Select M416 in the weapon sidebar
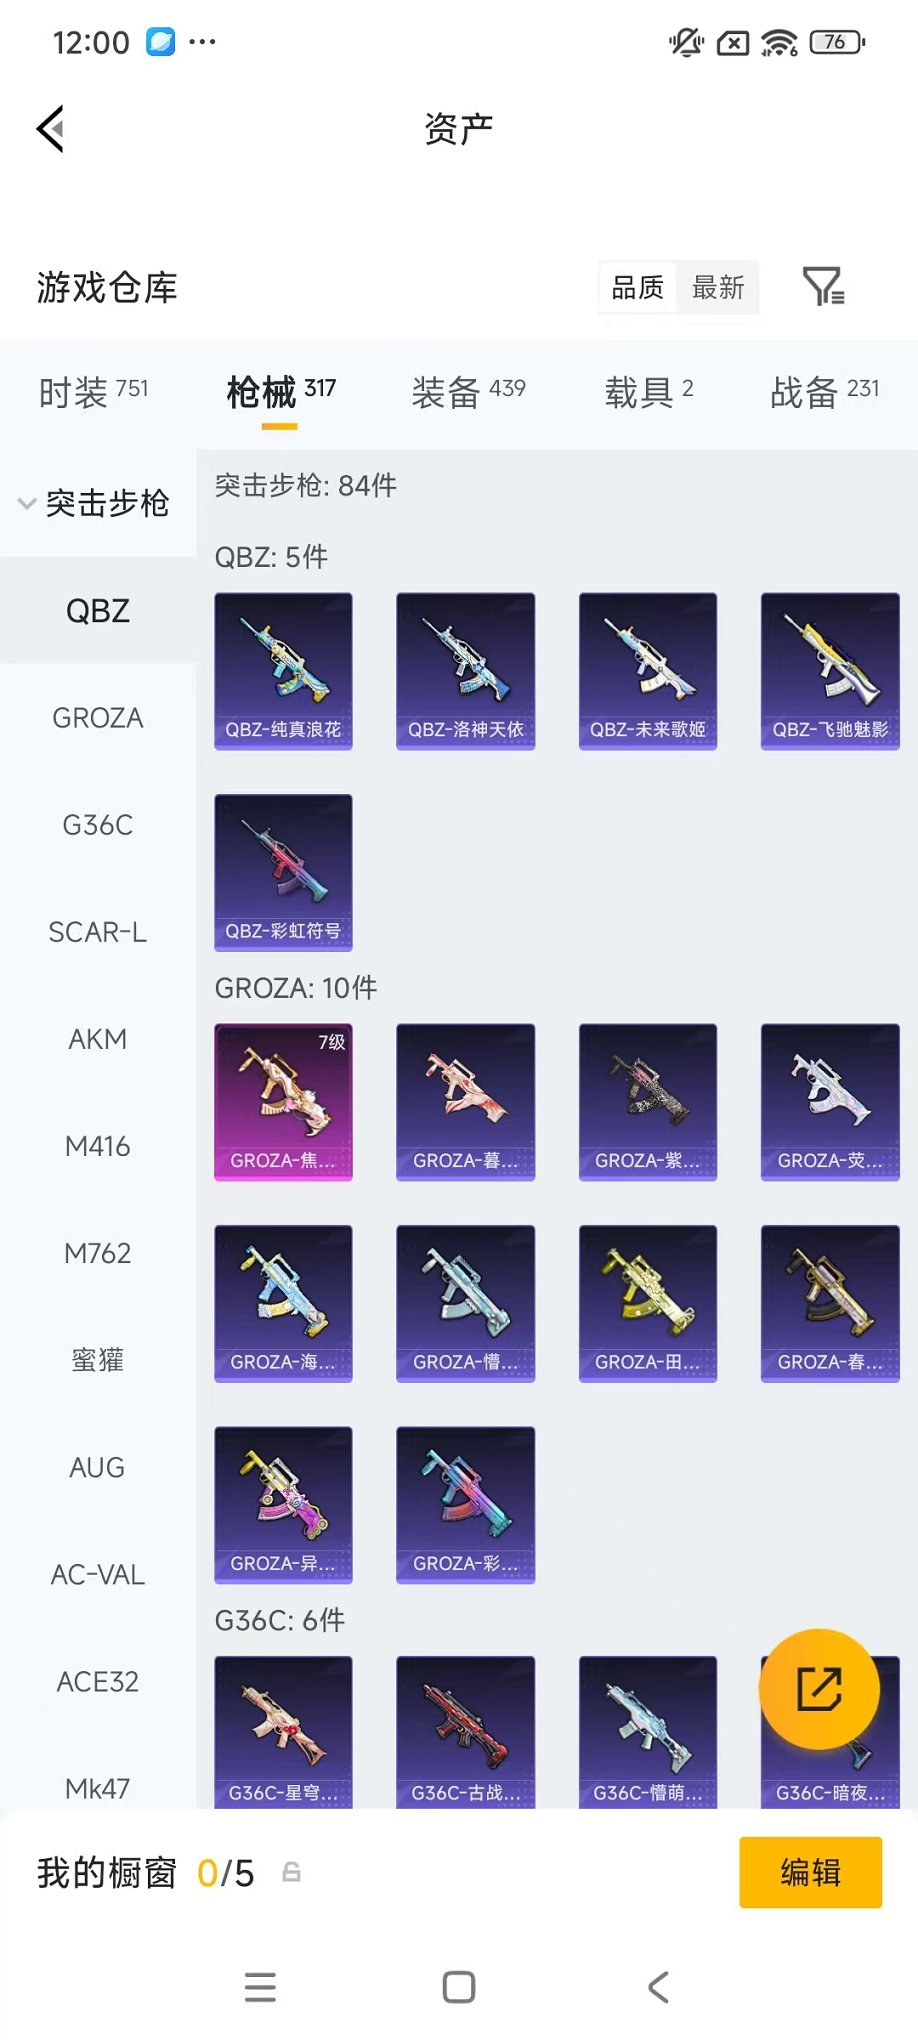Viewport: 918px width, 2040px height. coord(98,1146)
